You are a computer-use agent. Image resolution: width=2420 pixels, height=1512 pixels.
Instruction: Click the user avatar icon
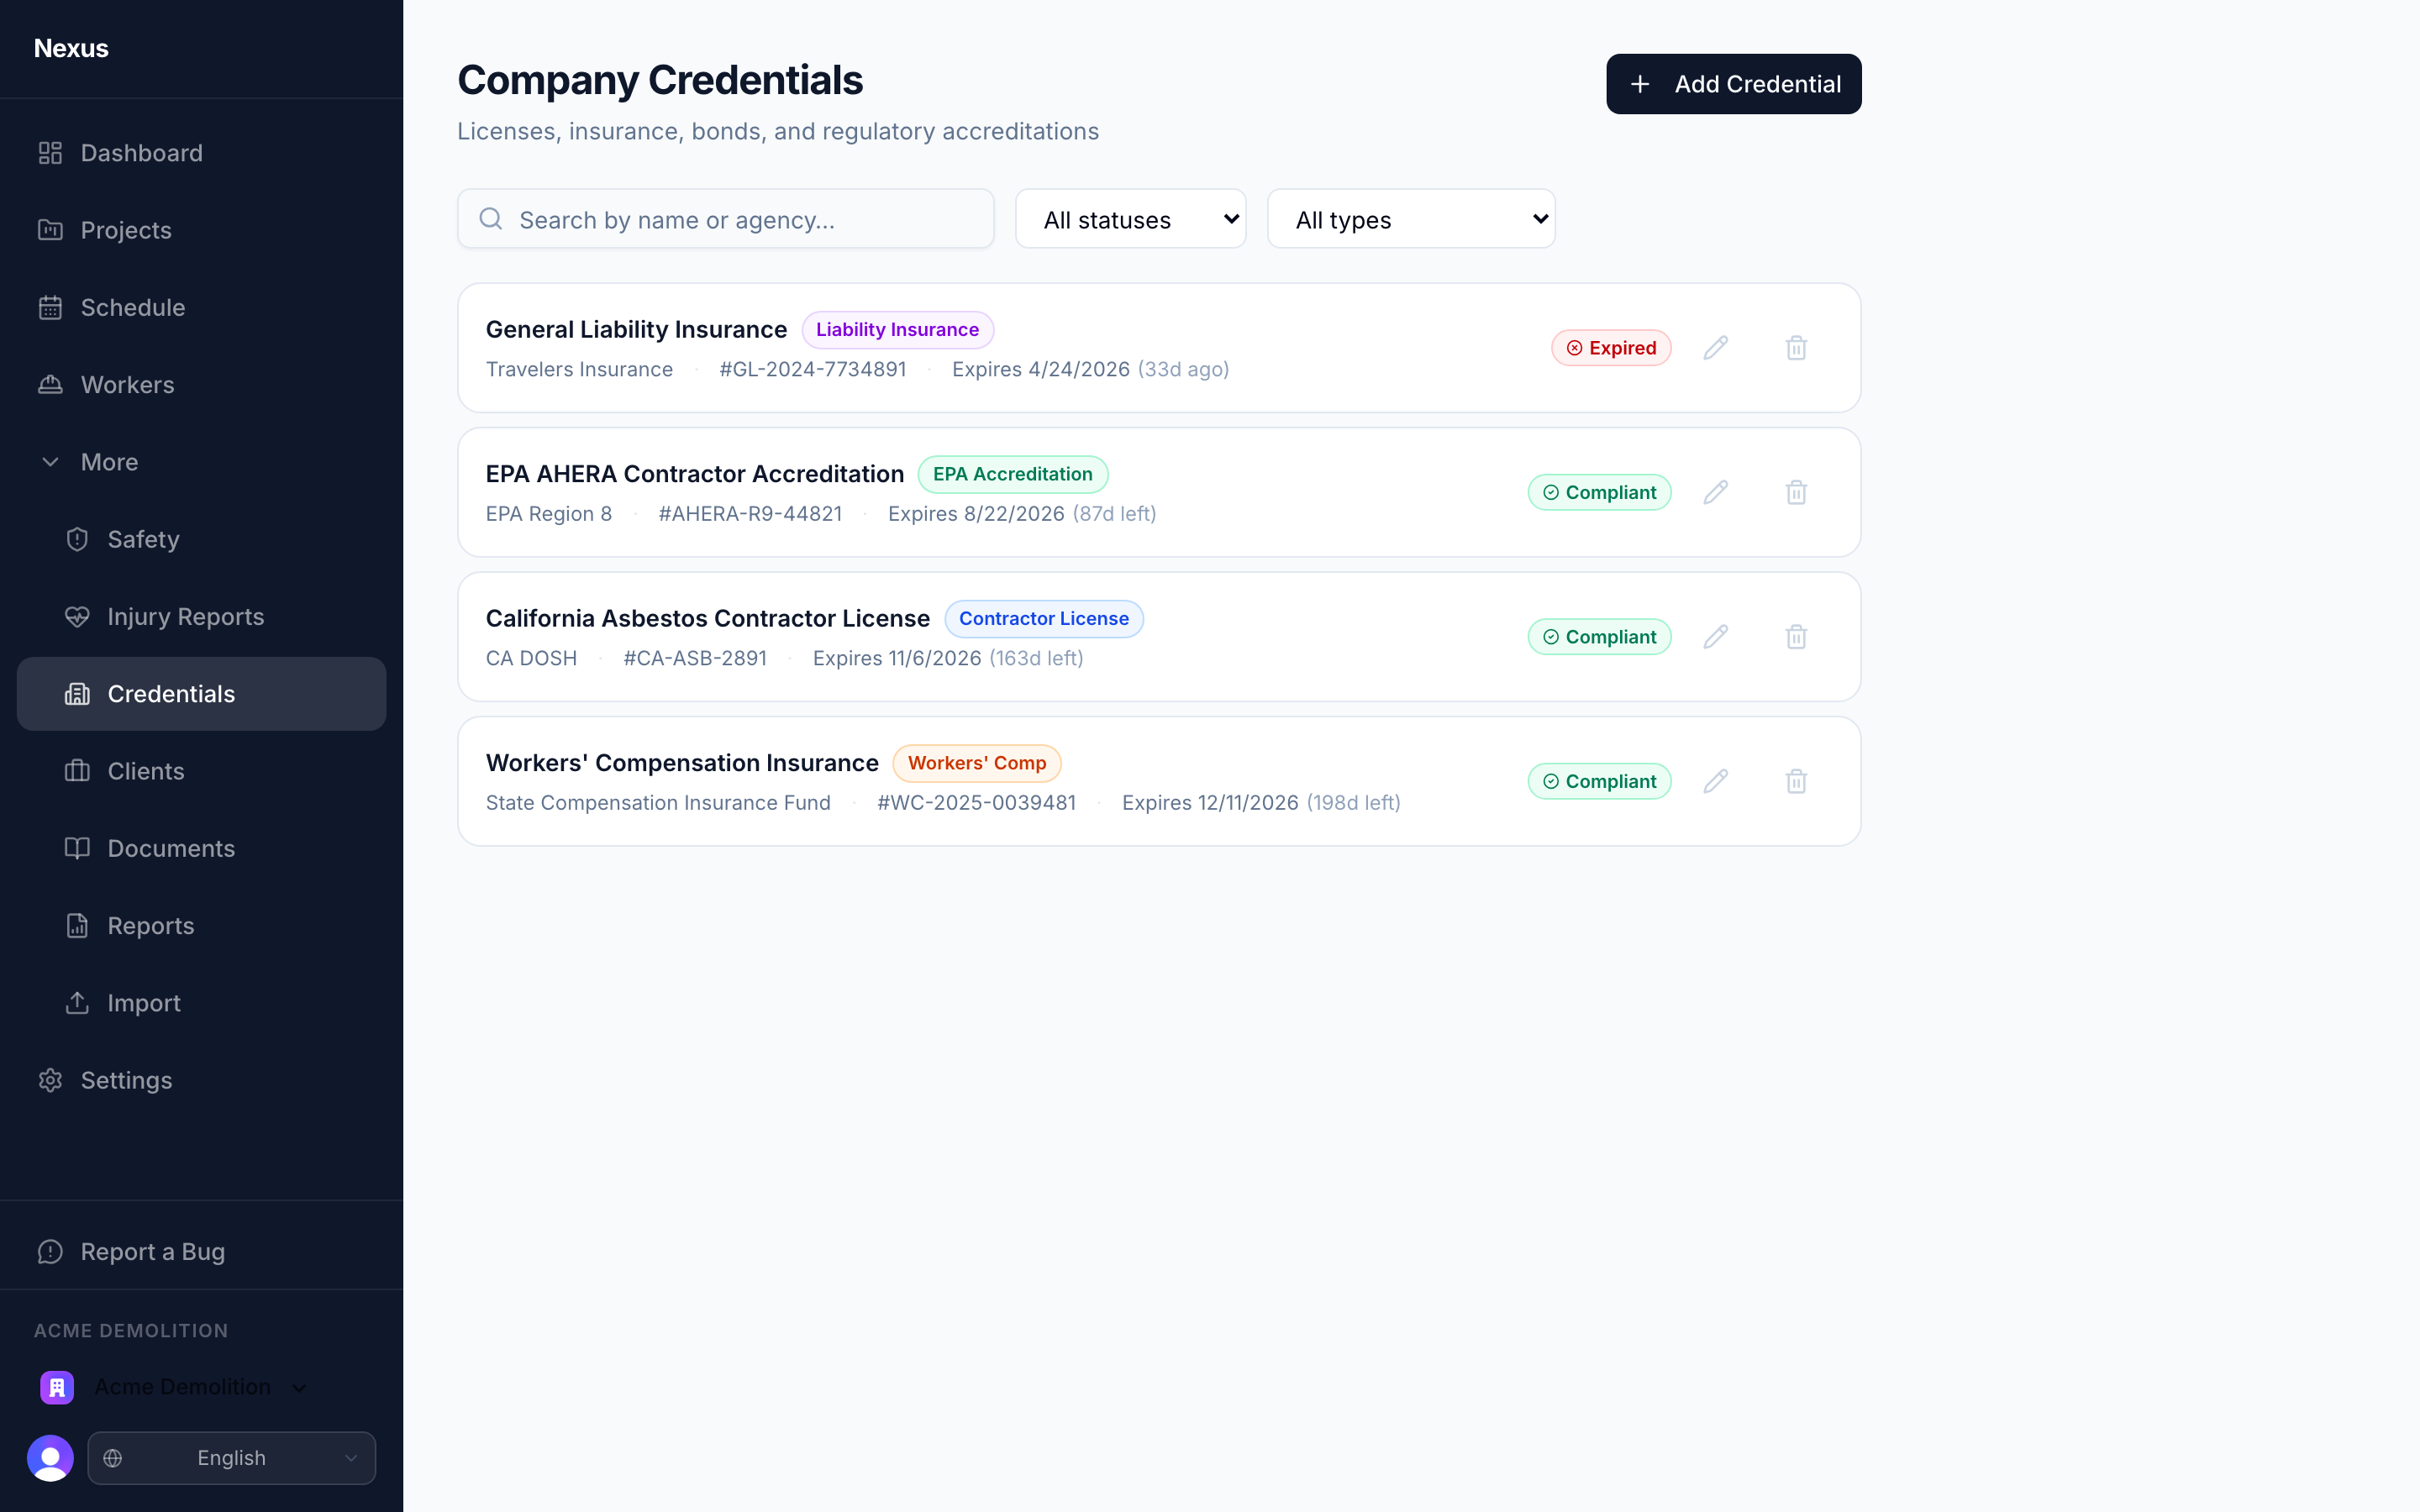click(50, 1458)
